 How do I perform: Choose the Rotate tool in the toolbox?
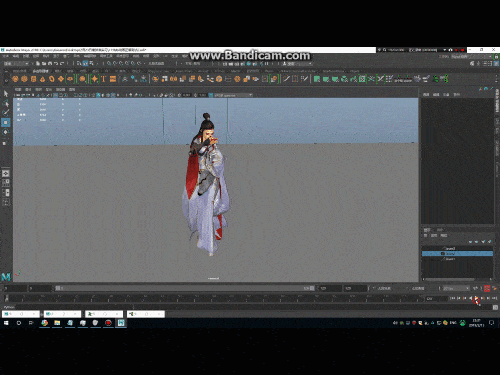point(6,132)
